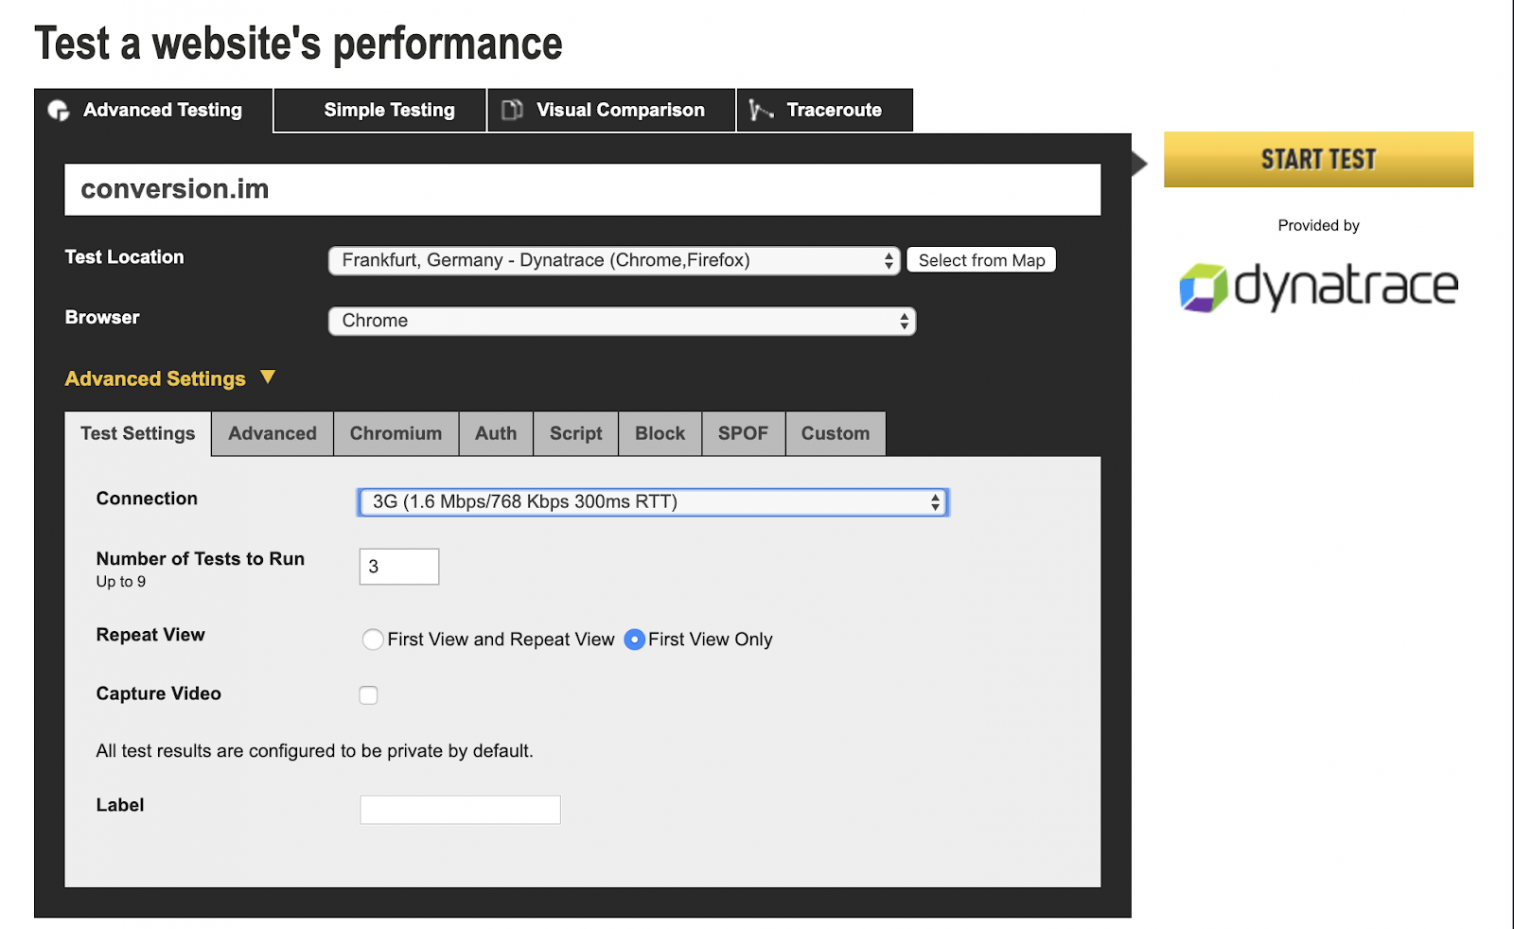The width and height of the screenshot is (1514, 929).
Task: Click the Dynatrace logo
Action: tap(1318, 287)
